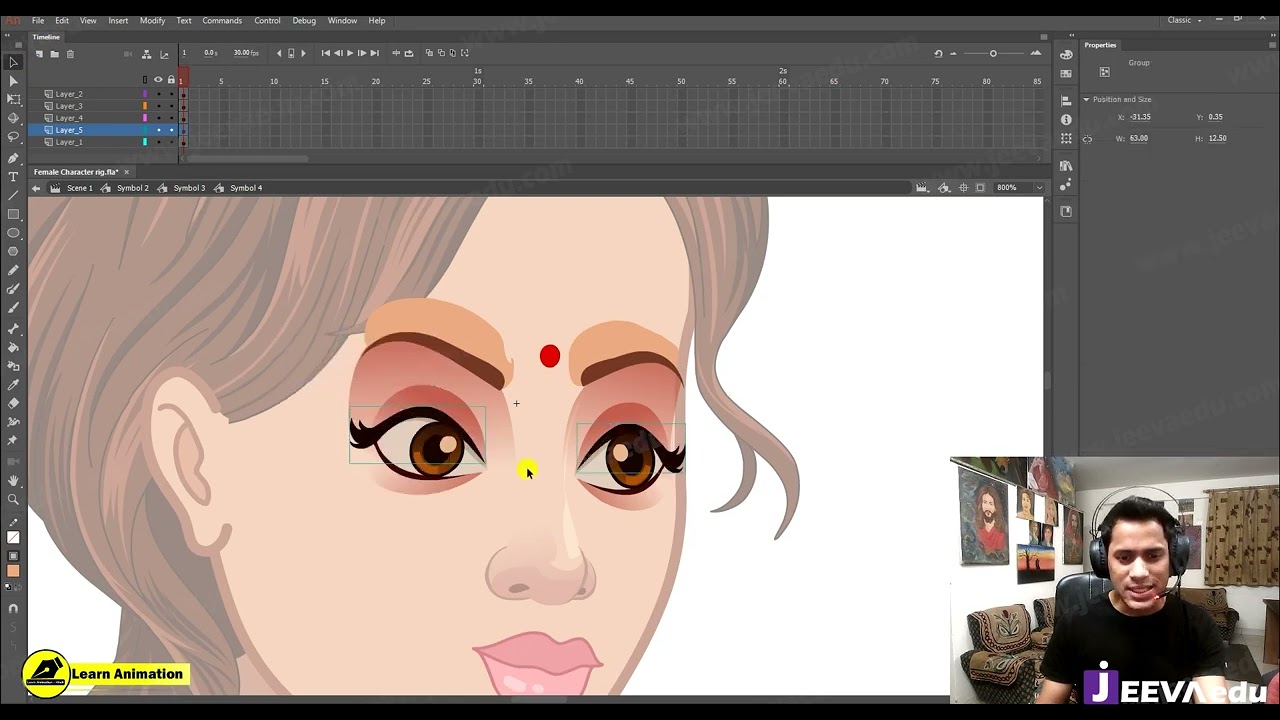This screenshot has height=720, width=1280.
Task: Delete layer with trash icon
Action: coord(70,54)
